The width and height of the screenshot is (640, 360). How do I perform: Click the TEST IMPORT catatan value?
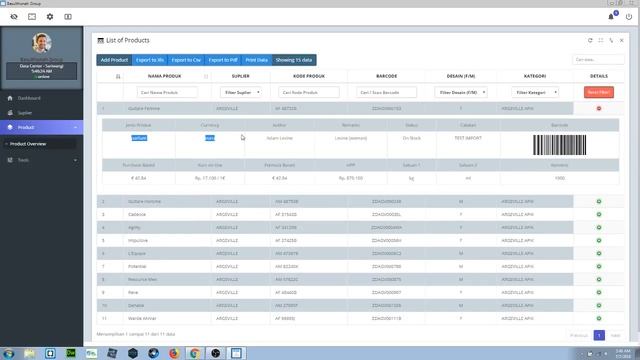tap(468, 138)
